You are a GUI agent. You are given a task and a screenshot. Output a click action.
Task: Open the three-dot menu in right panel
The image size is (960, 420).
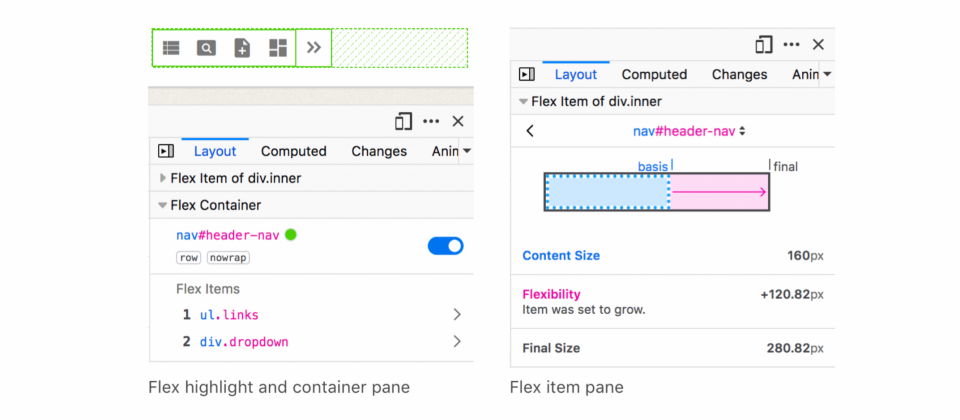click(792, 45)
